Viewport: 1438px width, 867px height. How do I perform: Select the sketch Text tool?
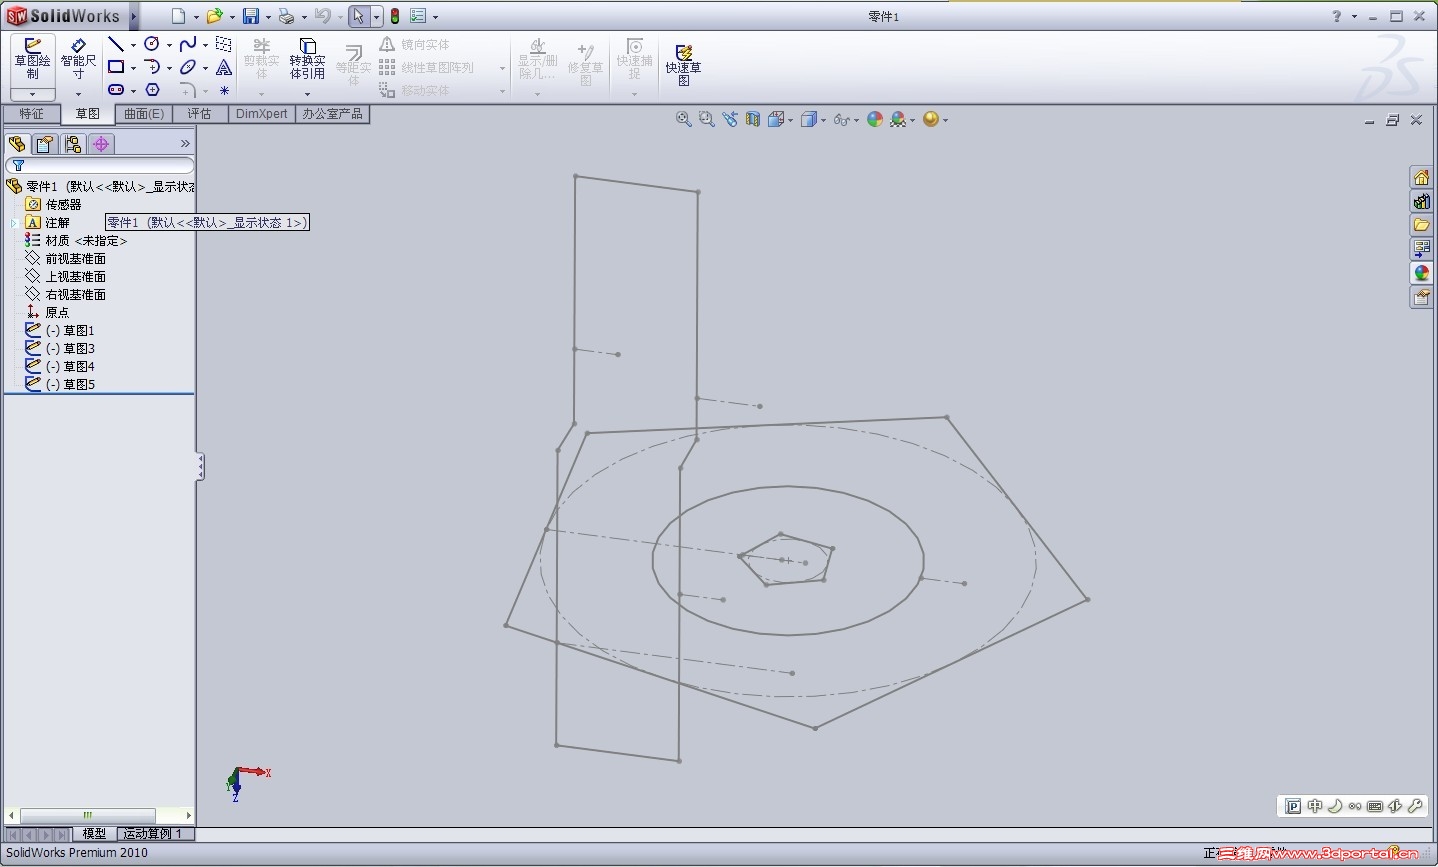click(224, 67)
